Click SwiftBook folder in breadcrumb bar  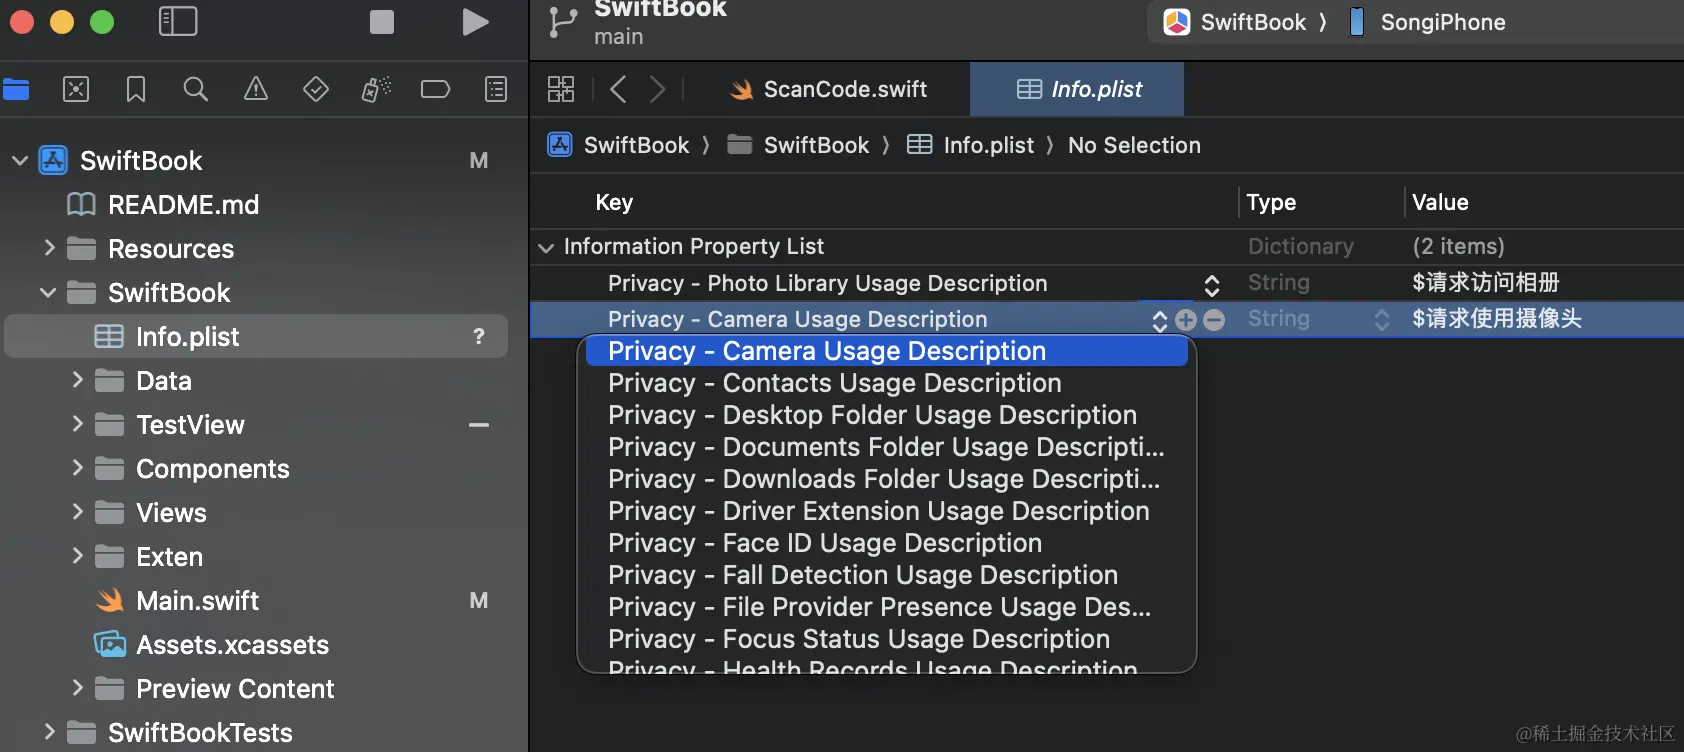[x=798, y=145]
